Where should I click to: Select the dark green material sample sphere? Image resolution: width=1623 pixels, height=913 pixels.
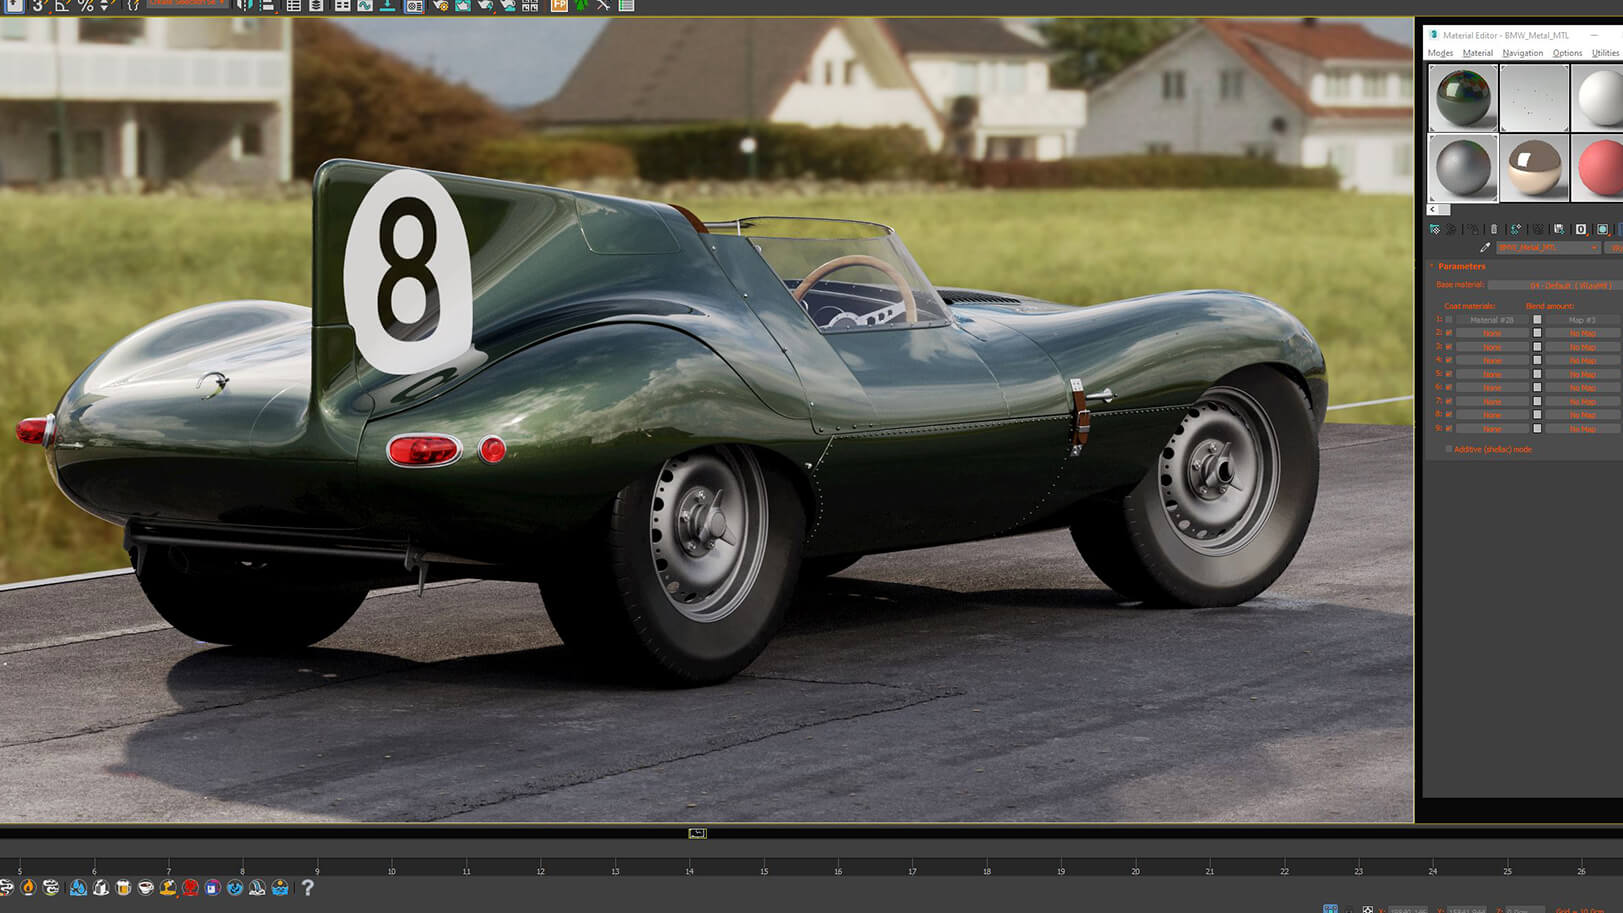pos(1462,98)
